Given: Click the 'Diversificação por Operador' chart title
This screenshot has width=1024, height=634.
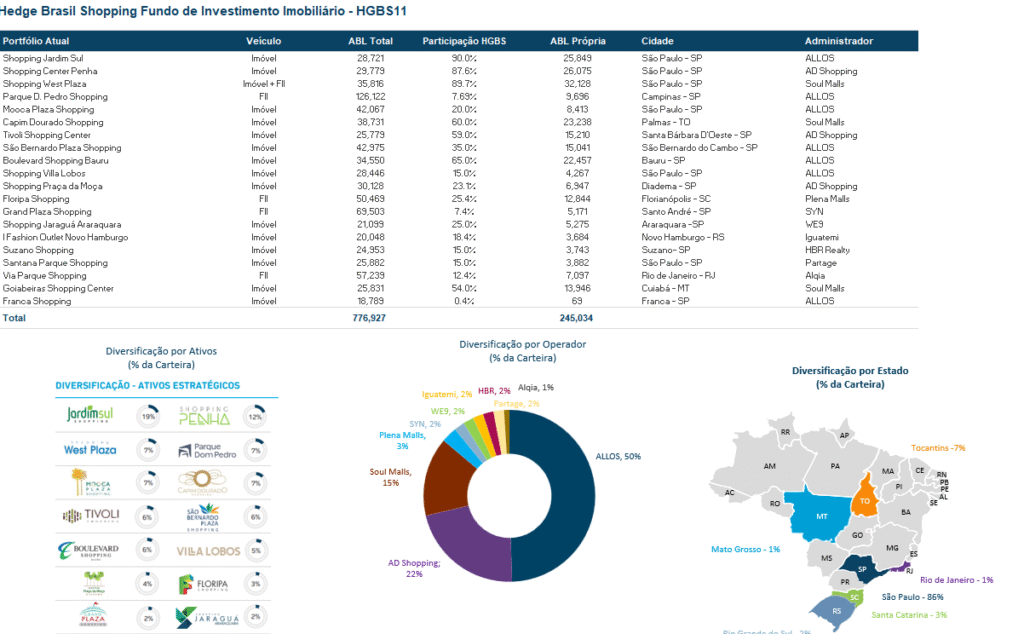Looking at the screenshot, I should tap(522, 344).
